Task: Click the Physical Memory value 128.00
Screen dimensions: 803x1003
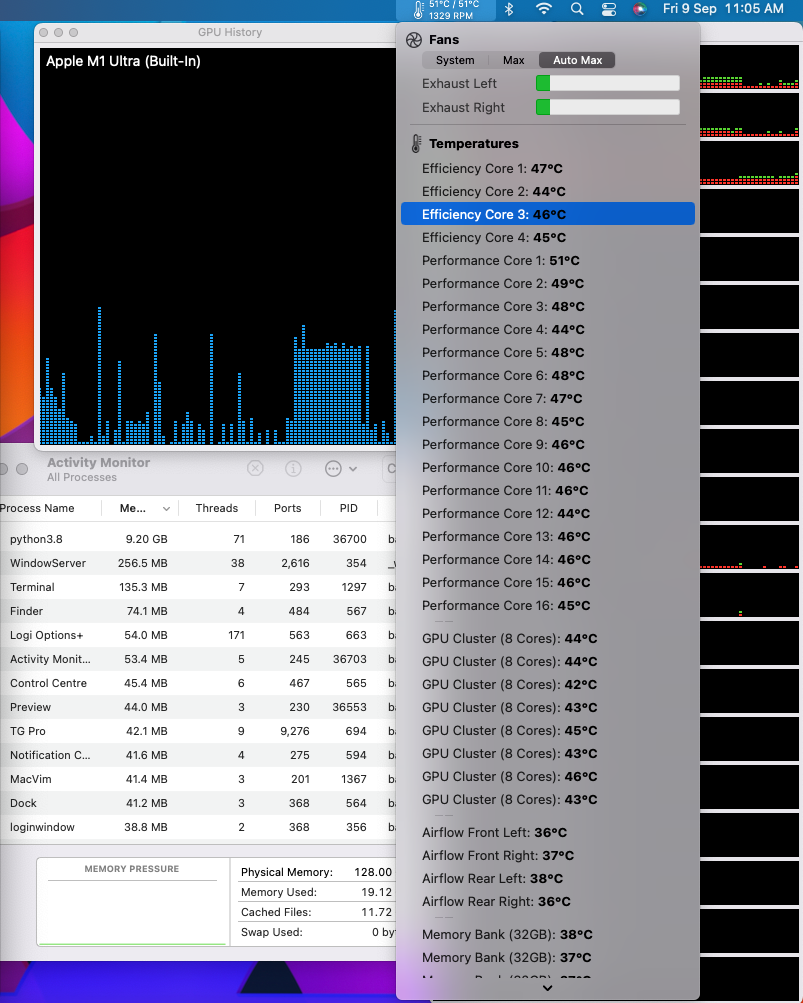Action: point(373,873)
